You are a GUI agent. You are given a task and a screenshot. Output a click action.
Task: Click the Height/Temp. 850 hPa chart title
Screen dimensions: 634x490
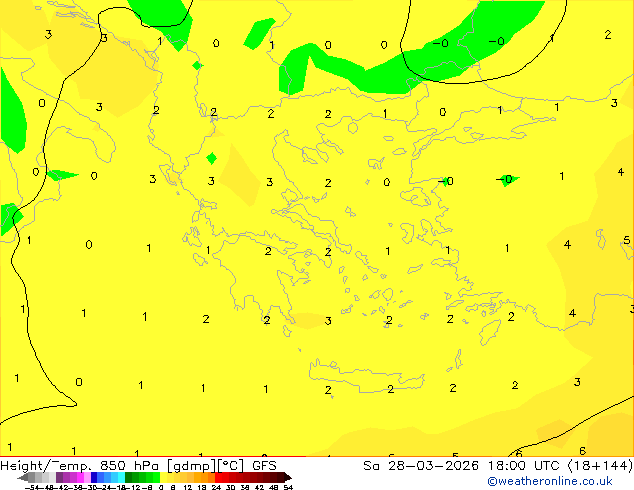(81, 466)
